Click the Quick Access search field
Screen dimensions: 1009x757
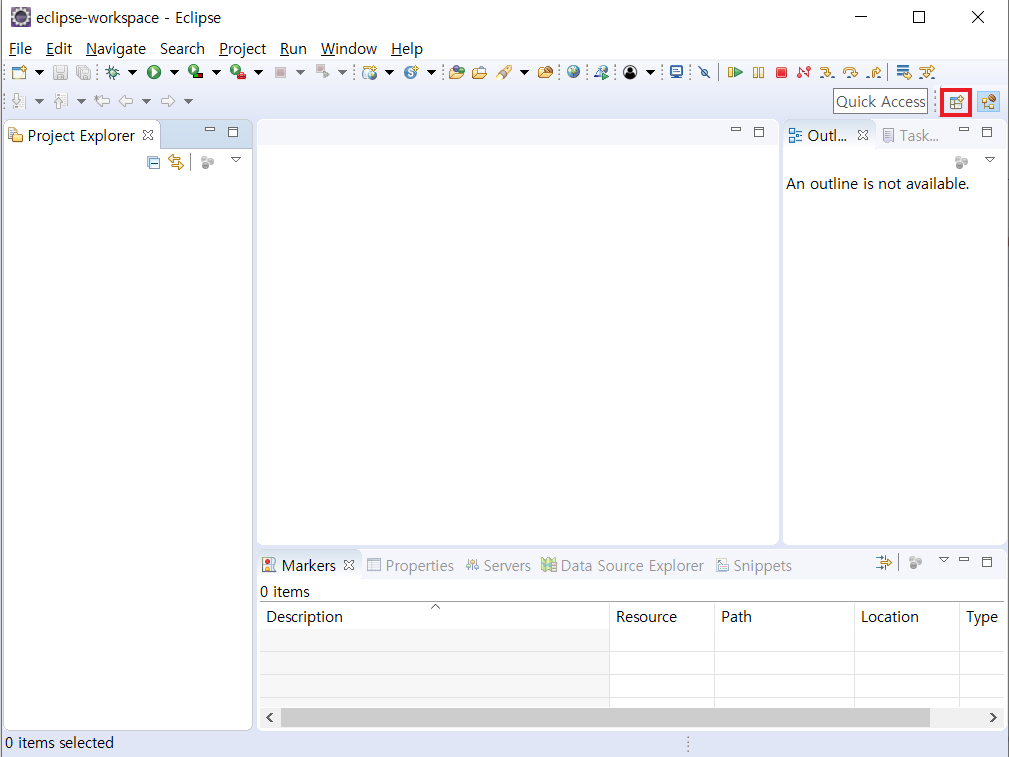pyautogui.click(x=880, y=101)
